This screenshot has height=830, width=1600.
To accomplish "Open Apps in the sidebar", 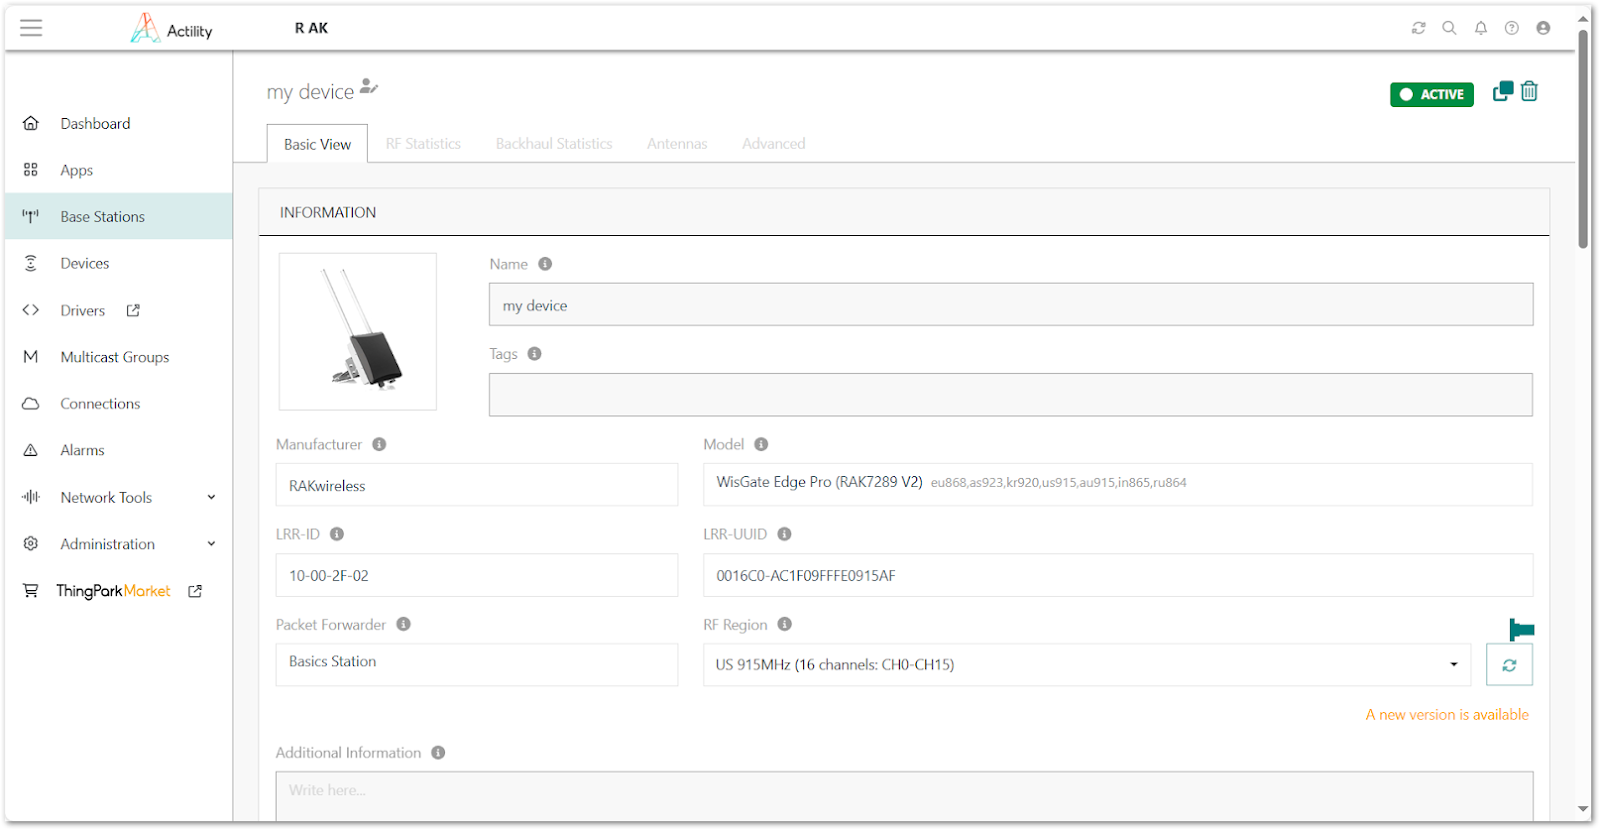I will 76,170.
